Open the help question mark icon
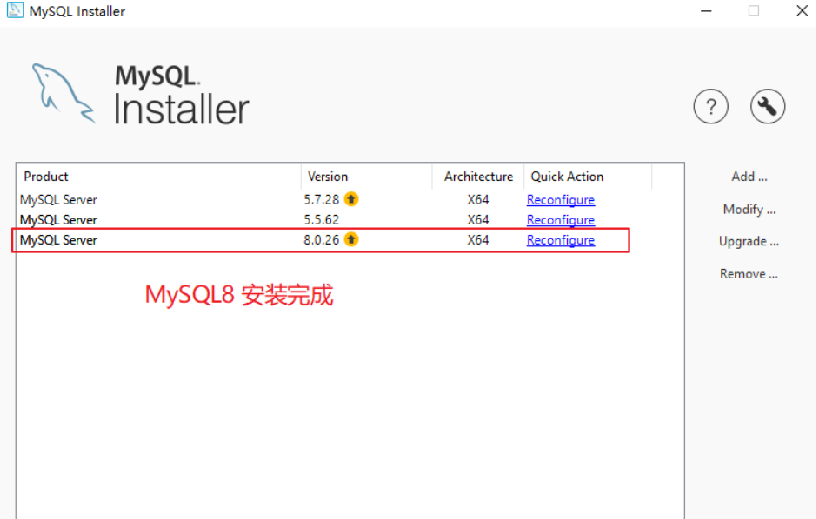The image size is (816, 519). 711,107
